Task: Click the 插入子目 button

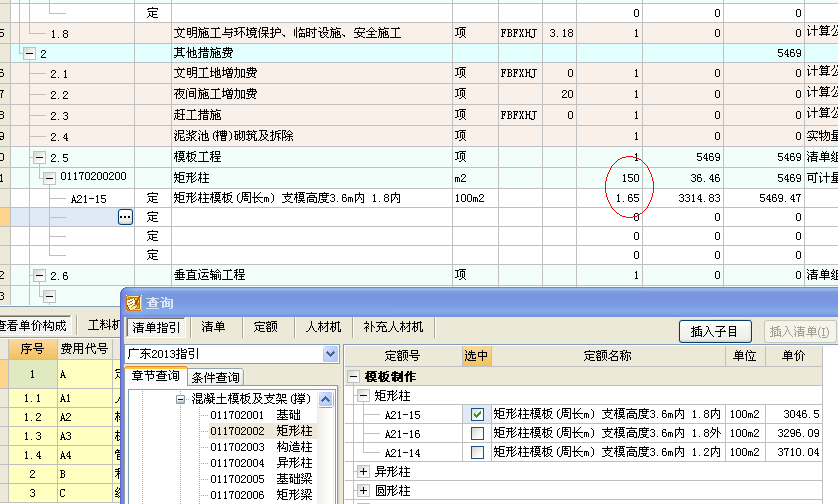Action: pos(715,331)
